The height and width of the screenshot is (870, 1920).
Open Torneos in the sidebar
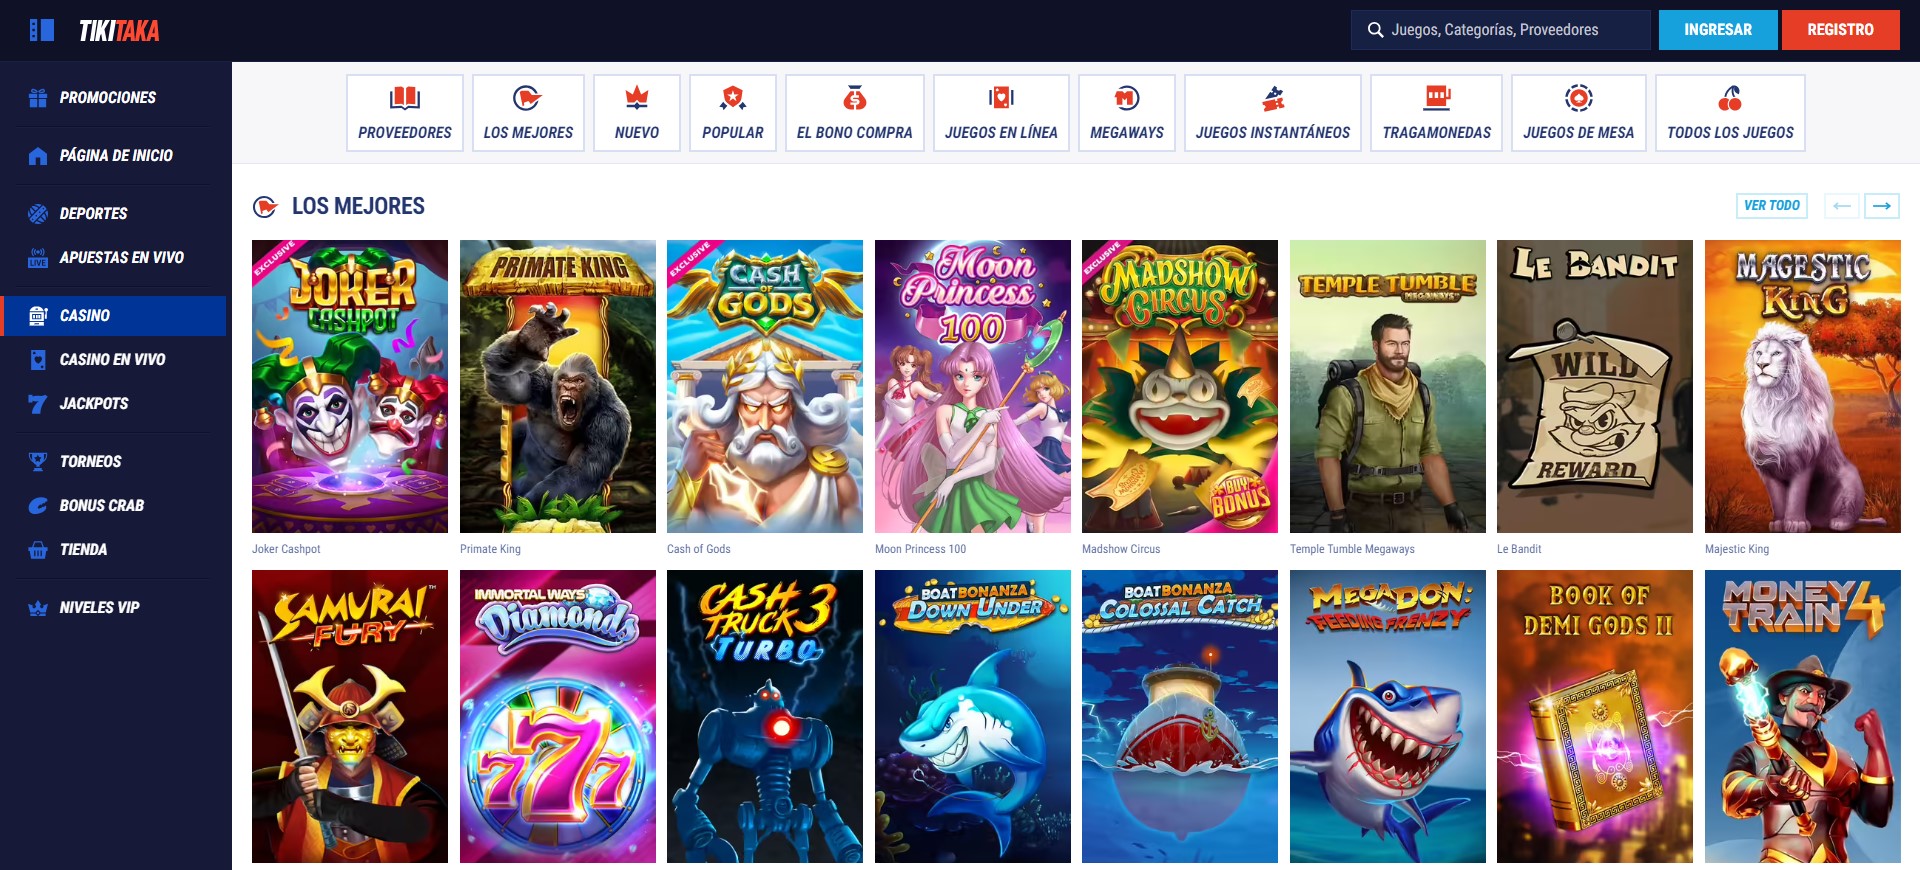[113, 462]
